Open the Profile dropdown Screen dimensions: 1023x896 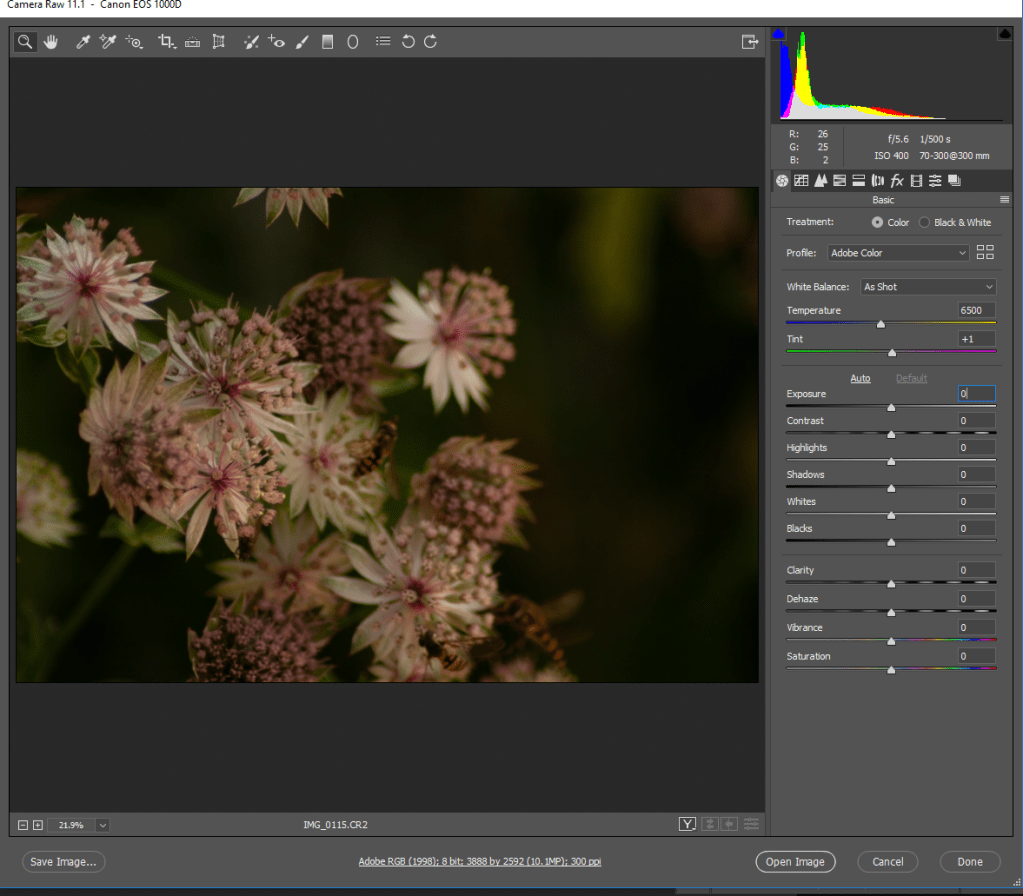[899, 253]
